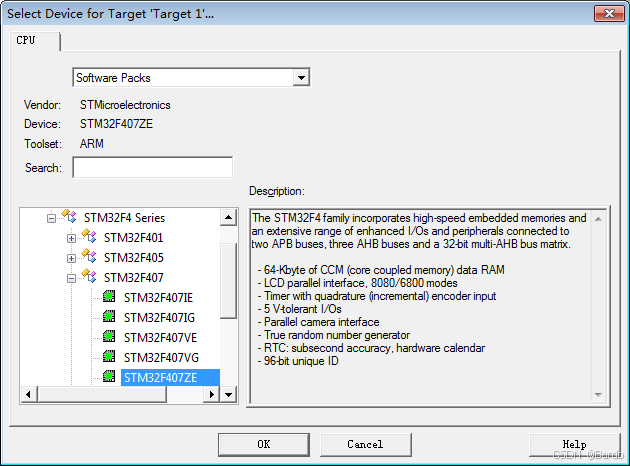This screenshot has height=466, width=630.
Task: Close the Select Device dialog
Action: [609, 14]
